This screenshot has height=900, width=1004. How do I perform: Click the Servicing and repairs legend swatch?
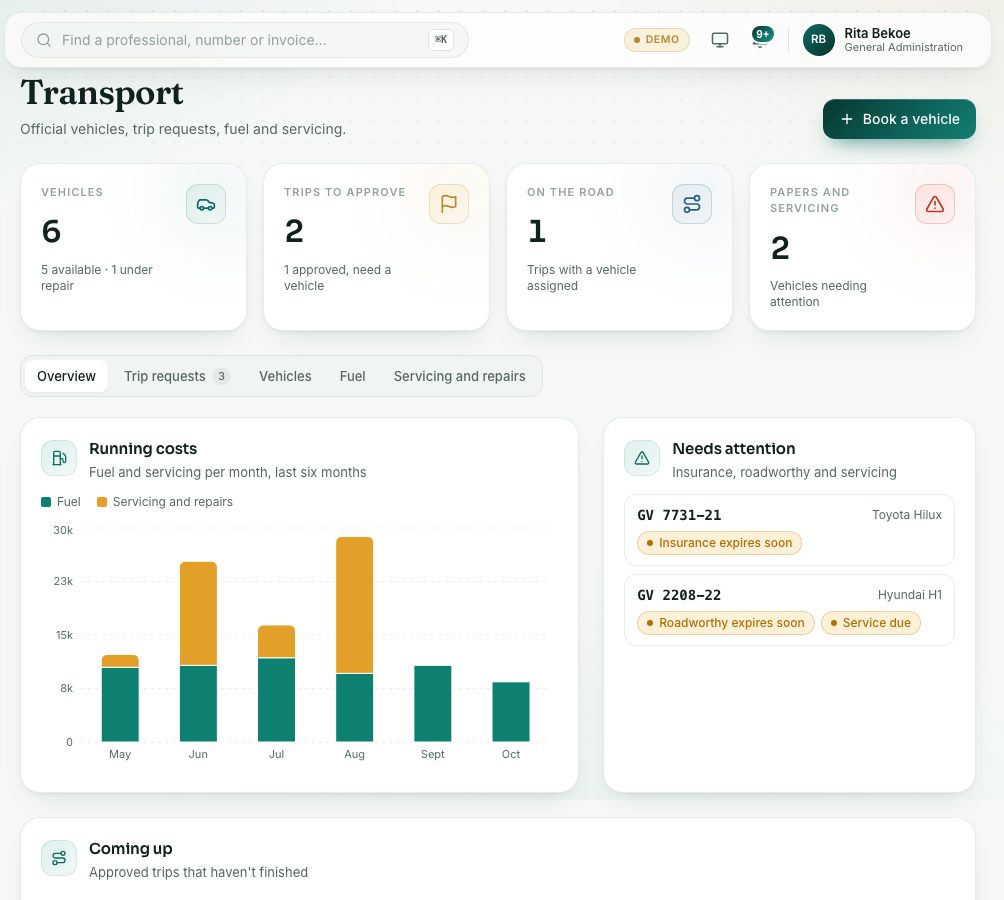102,502
